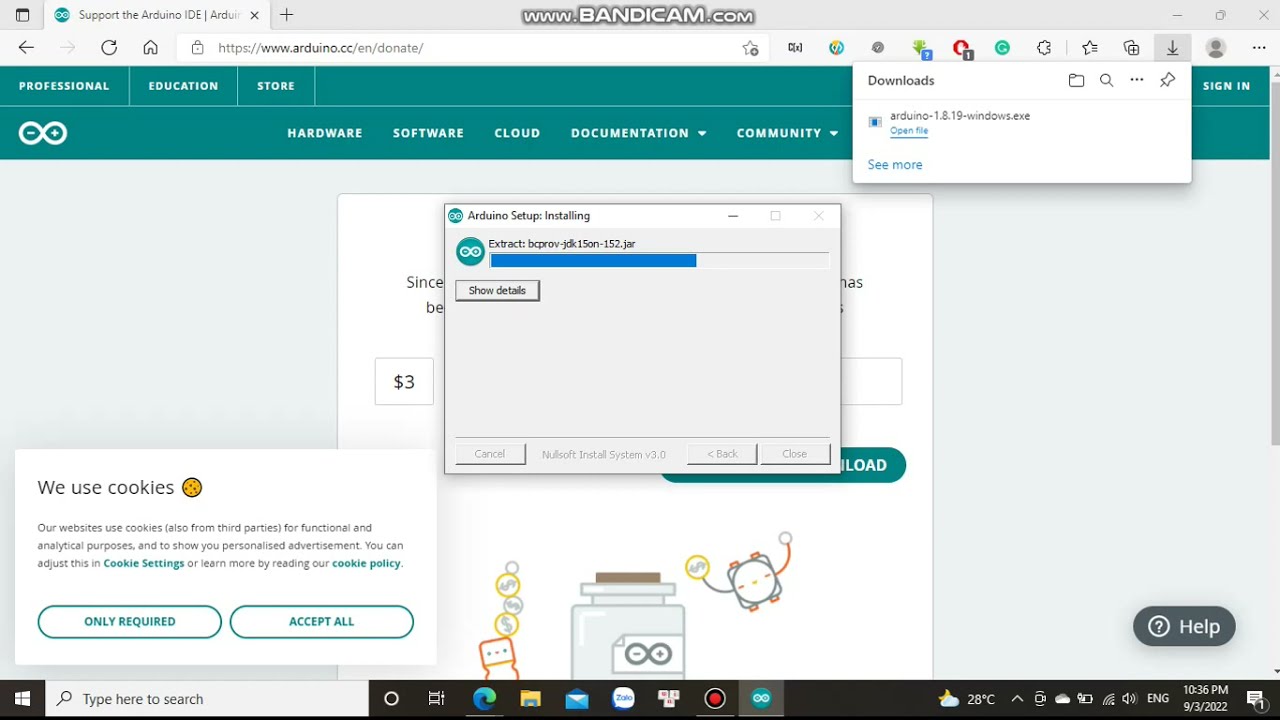Click the red Opera-style extension icon
The height and width of the screenshot is (720, 1280).
pos(962,48)
